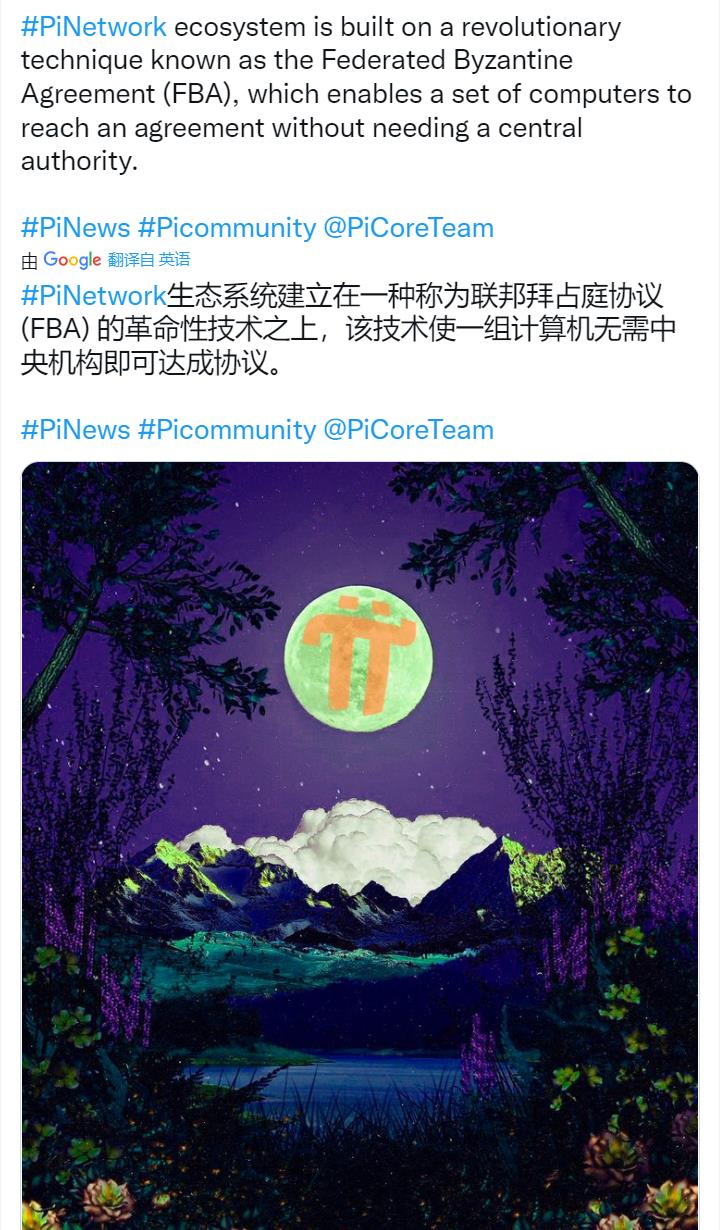The image size is (724, 1230).
Task: Click the English tweet body text
Action: coord(356,94)
